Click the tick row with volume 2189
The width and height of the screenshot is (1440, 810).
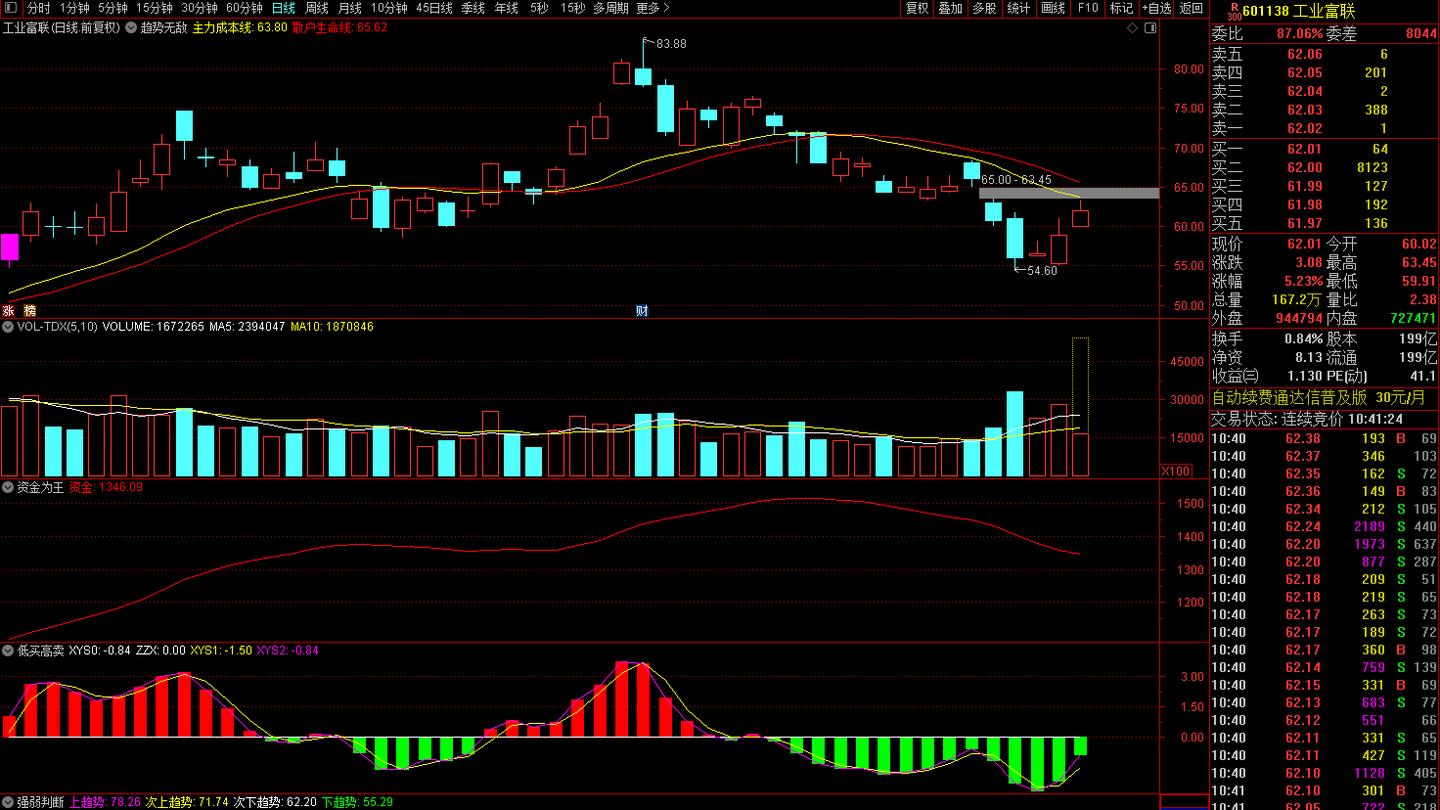(1324, 526)
